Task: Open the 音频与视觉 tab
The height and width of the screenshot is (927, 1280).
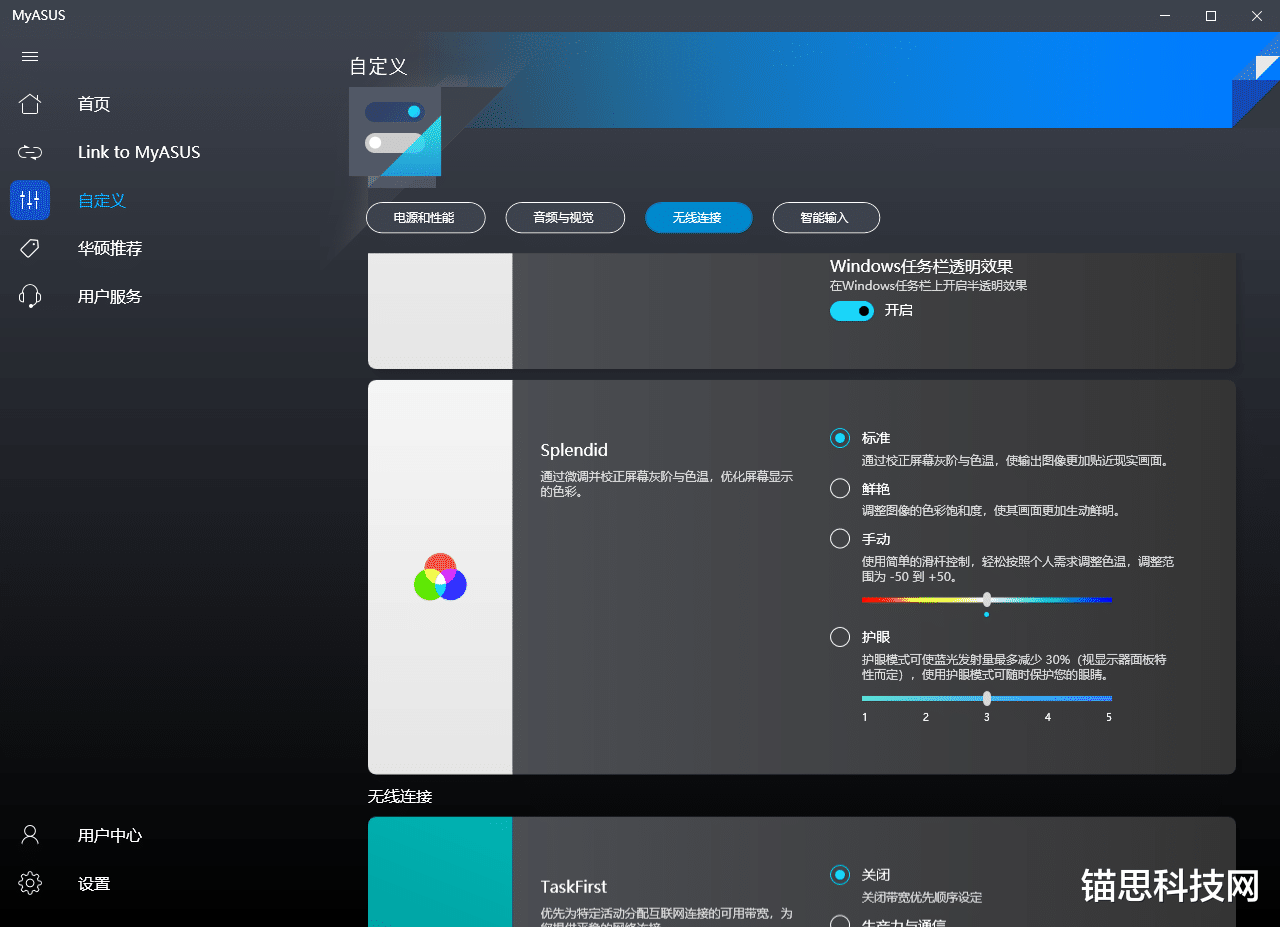Action: pos(565,217)
